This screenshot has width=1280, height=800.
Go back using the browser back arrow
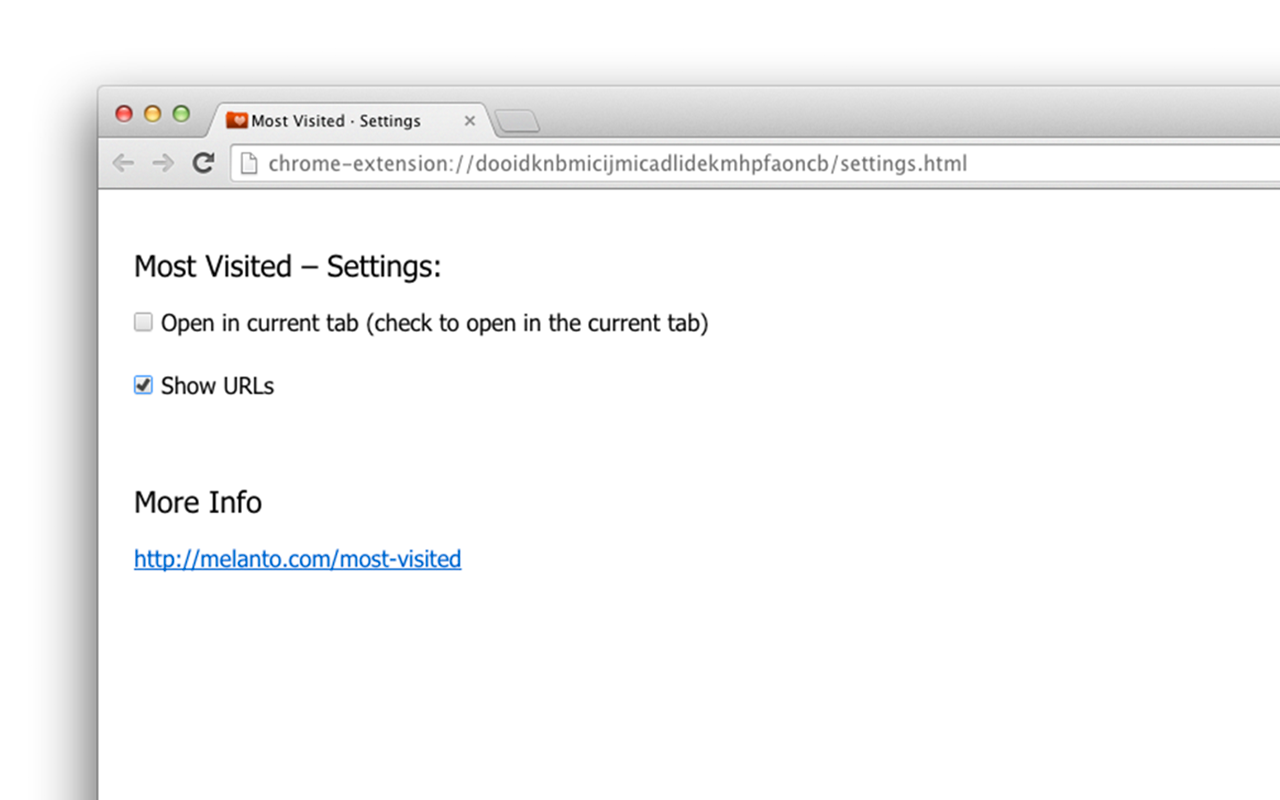(x=123, y=163)
